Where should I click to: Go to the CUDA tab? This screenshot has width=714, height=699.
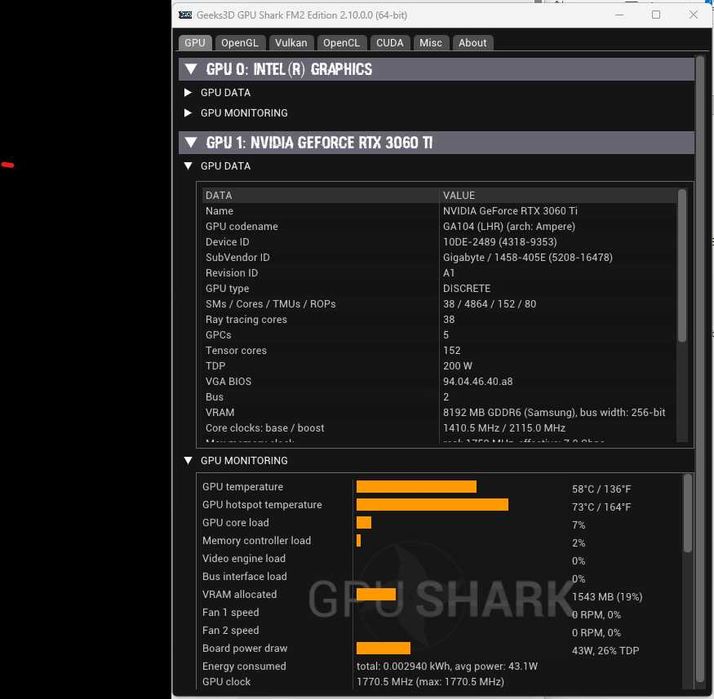tap(390, 43)
